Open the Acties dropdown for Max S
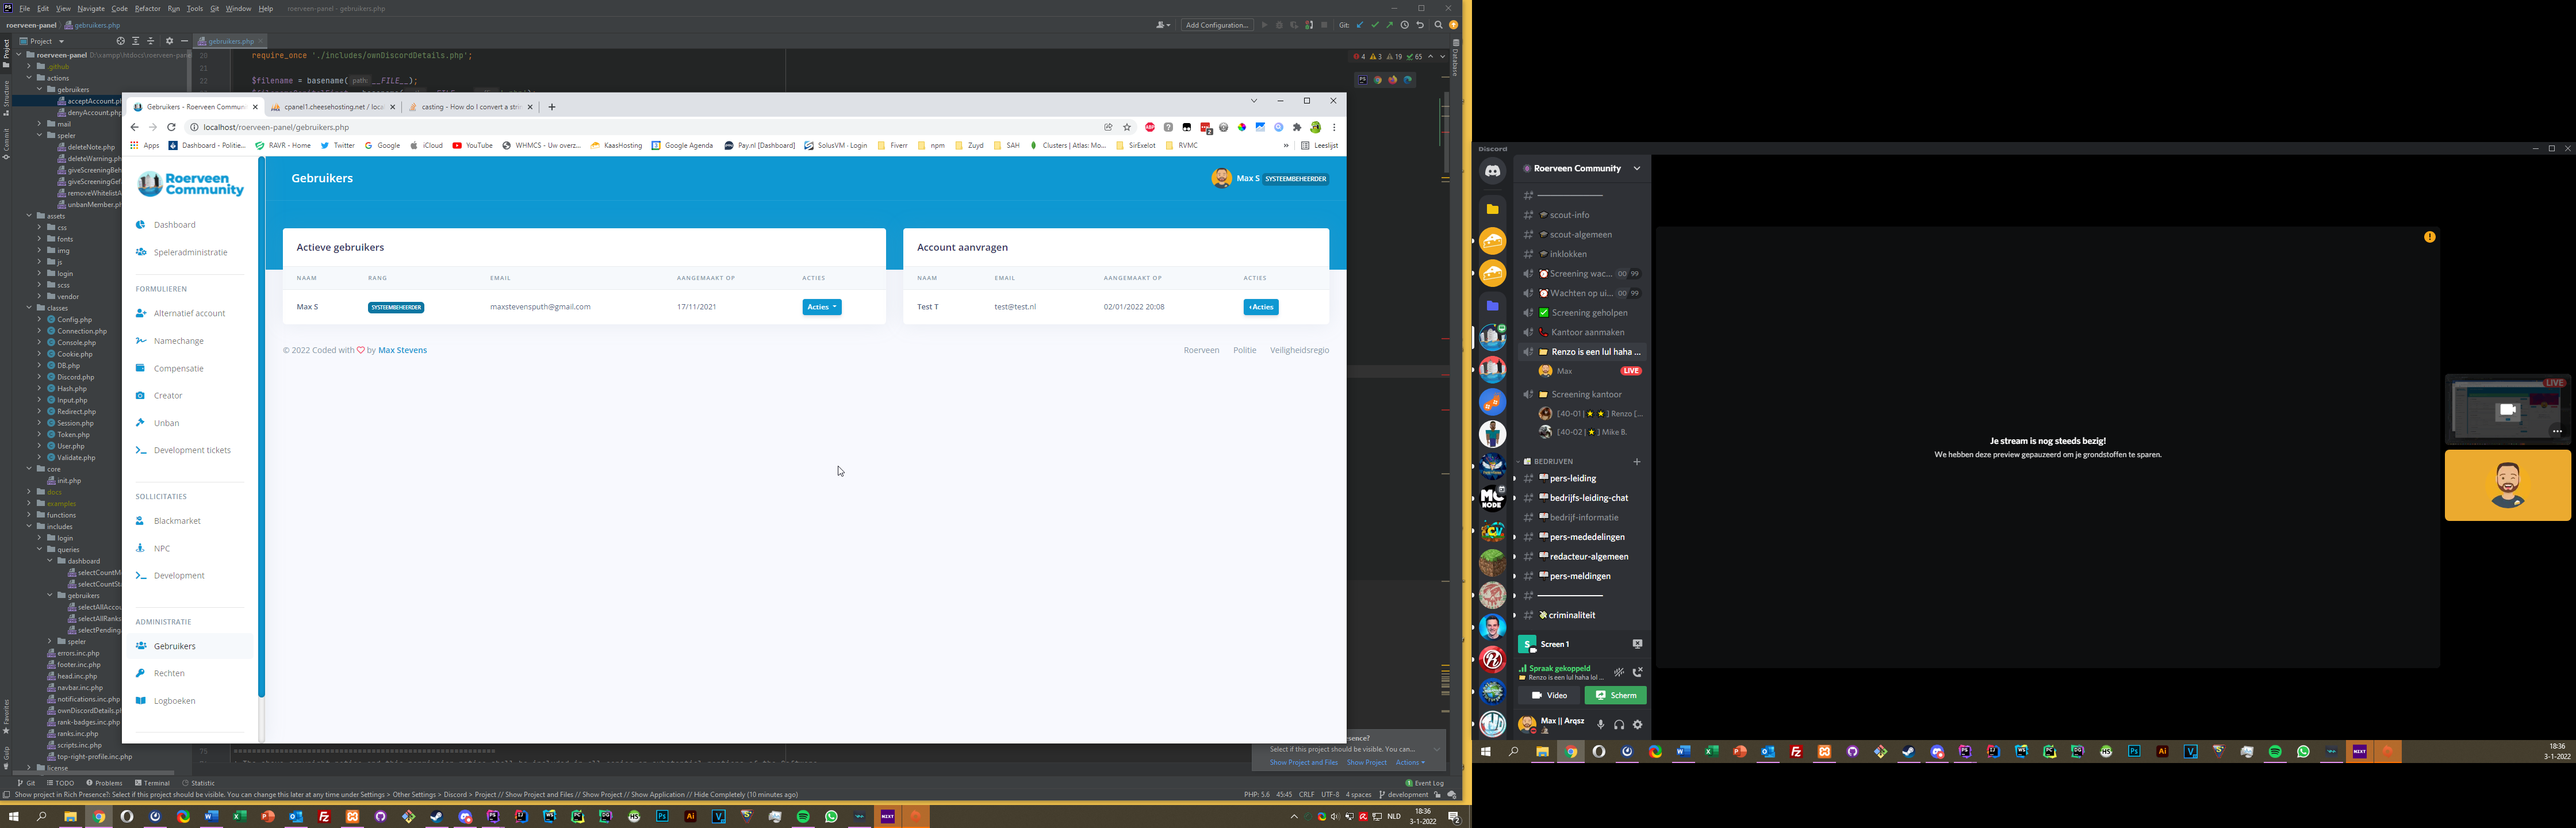Screen dimensions: 2576x828 [821, 307]
